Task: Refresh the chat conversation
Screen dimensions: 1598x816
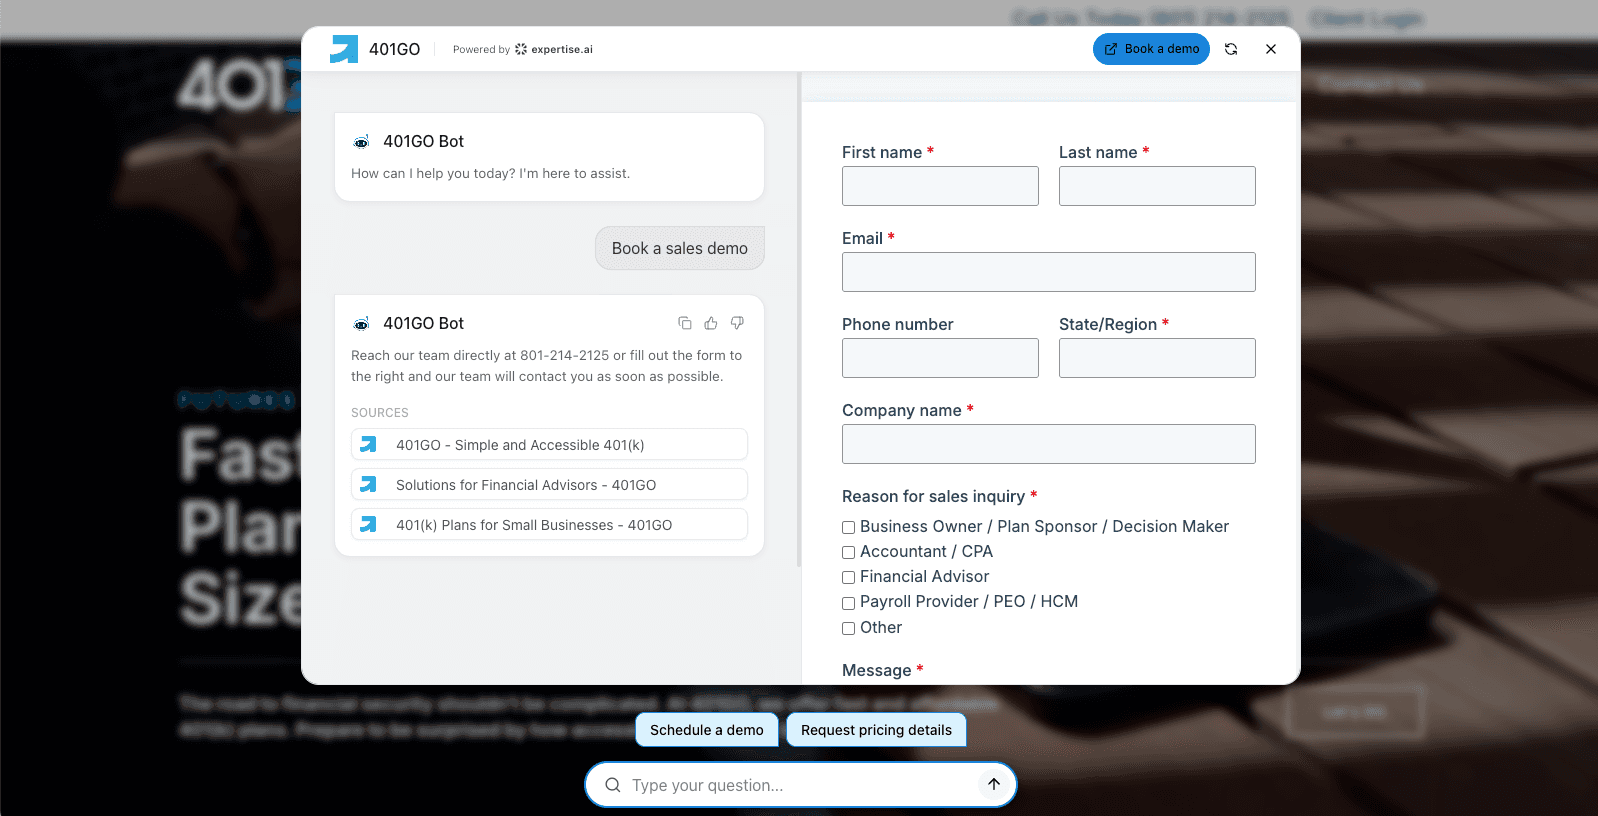Action: click(x=1231, y=49)
